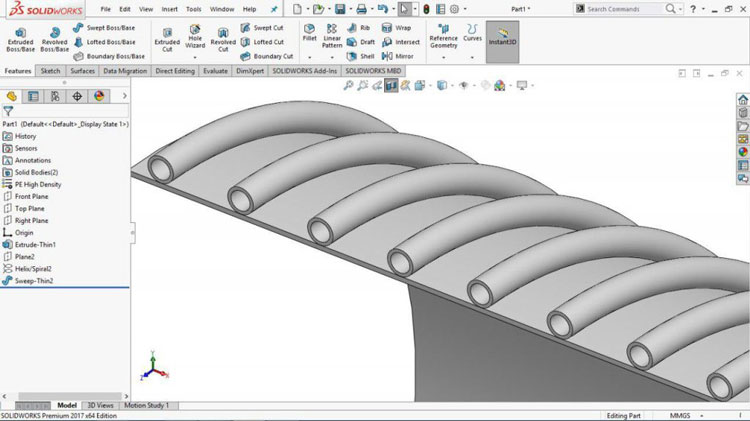Expand the Reference Geometry dropdown

tap(443, 57)
